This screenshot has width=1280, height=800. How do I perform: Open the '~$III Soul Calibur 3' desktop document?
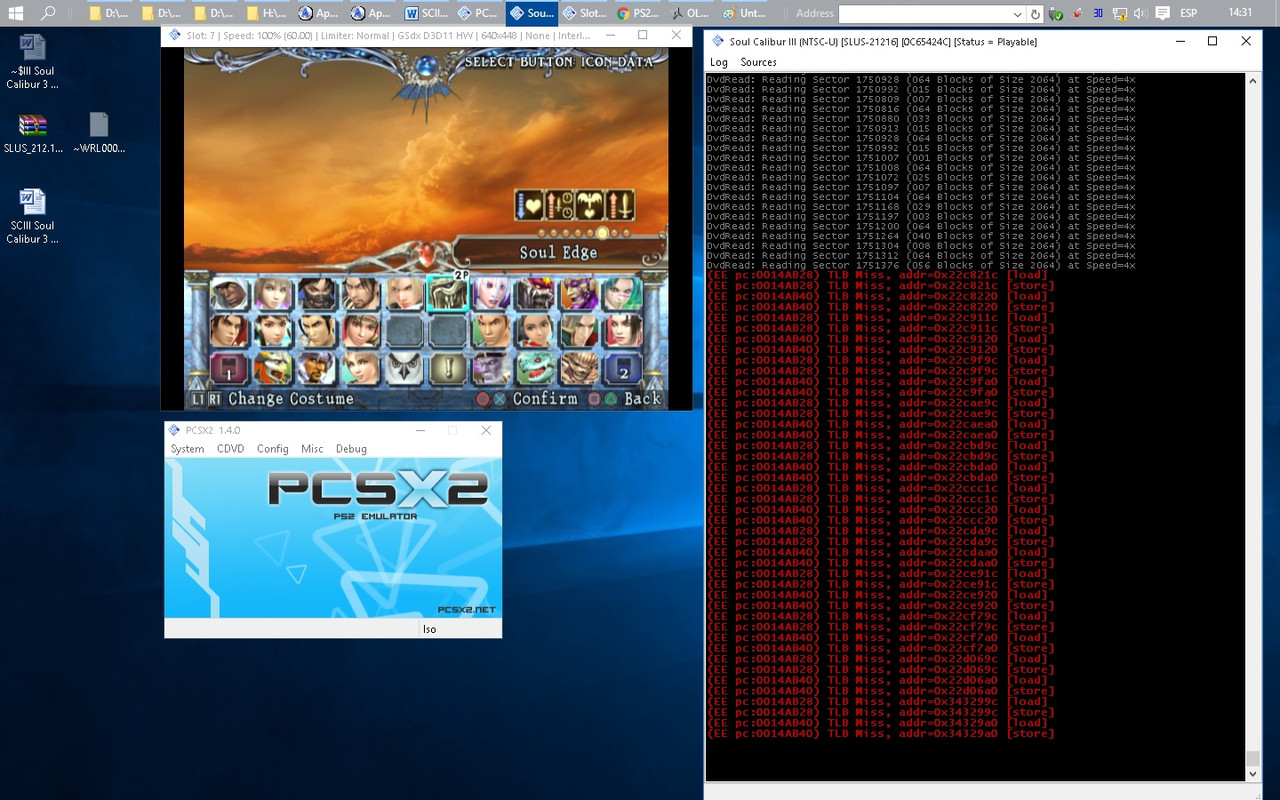(32, 61)
